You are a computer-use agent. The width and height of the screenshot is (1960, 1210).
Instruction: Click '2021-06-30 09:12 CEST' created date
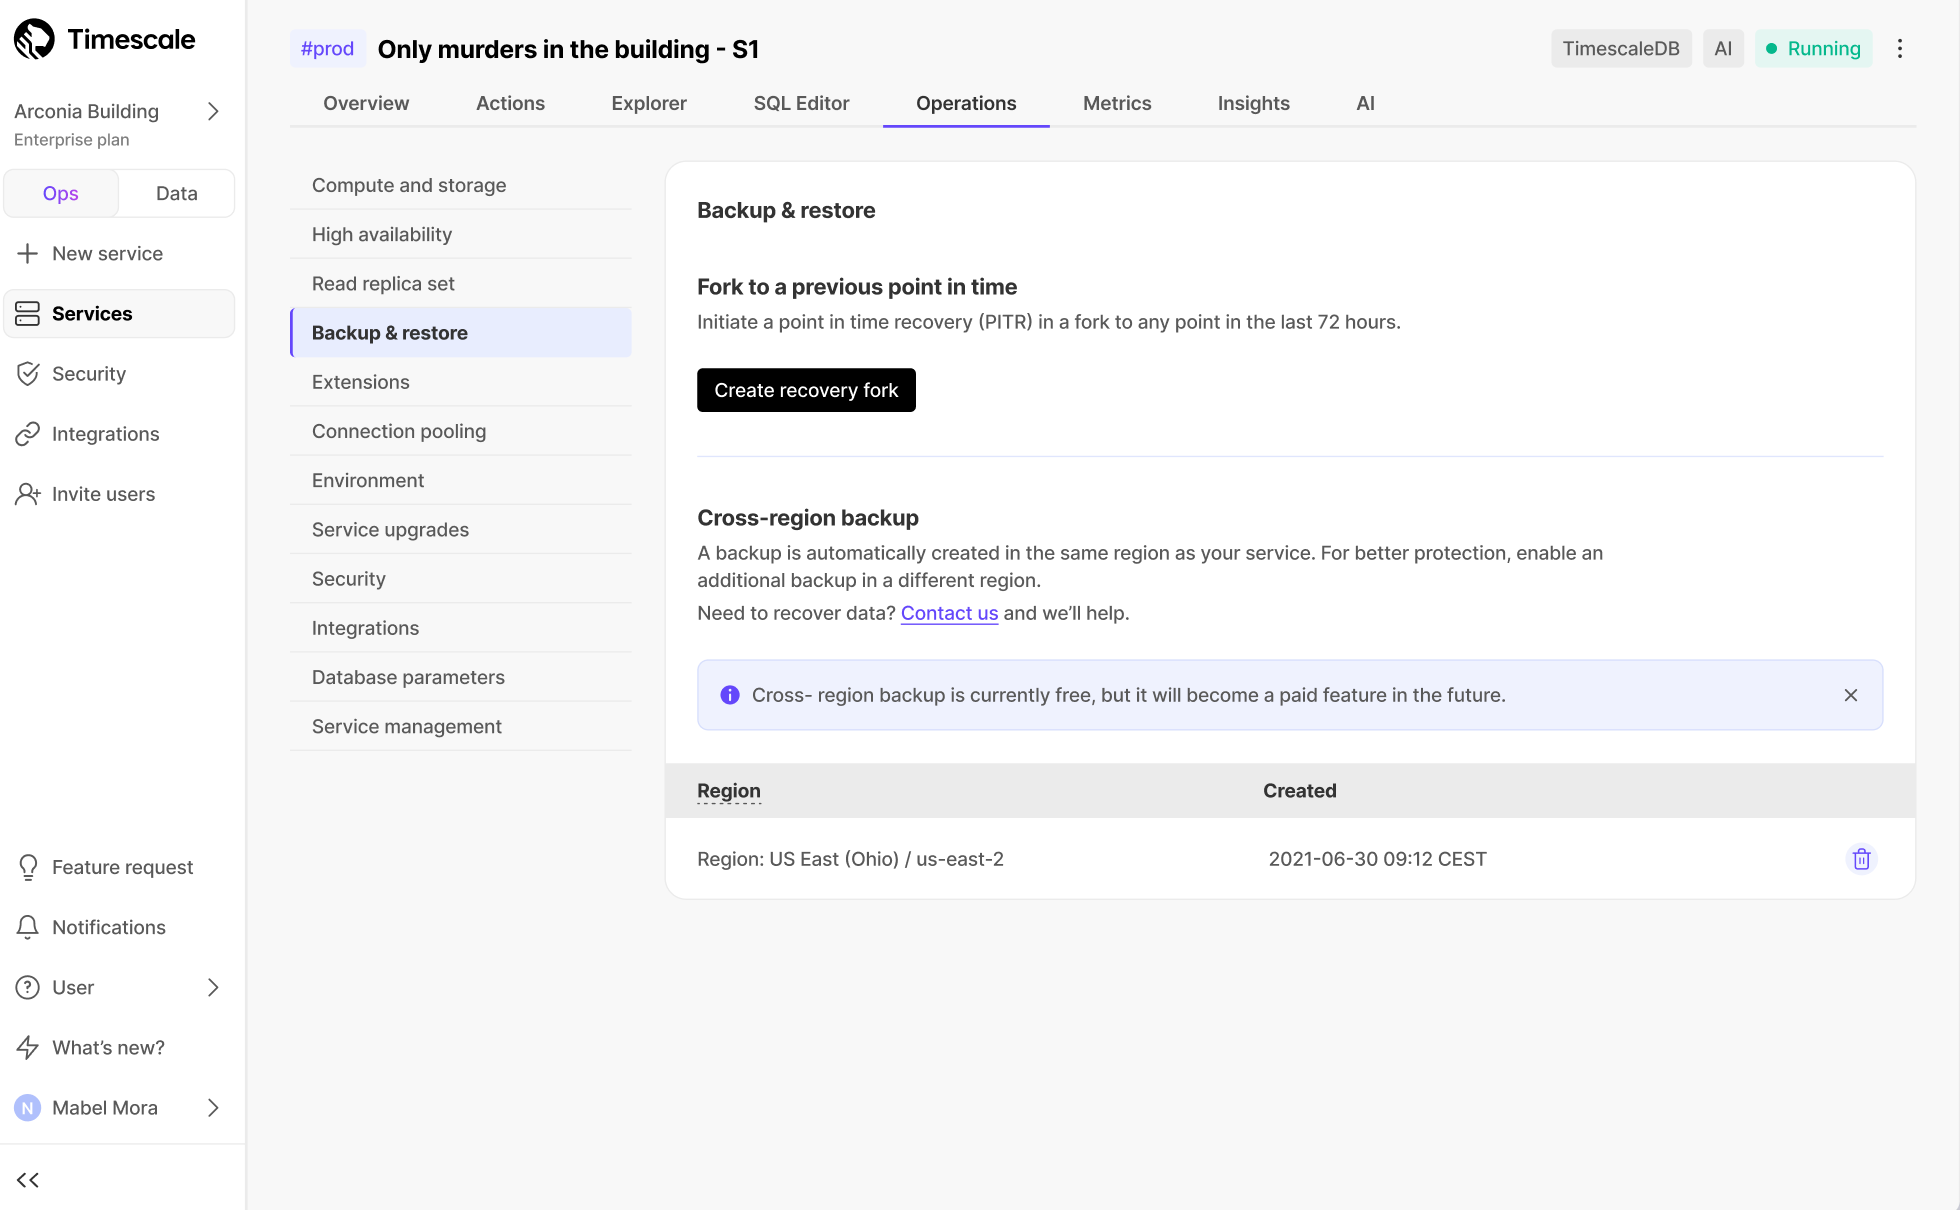pos(1377,859)
